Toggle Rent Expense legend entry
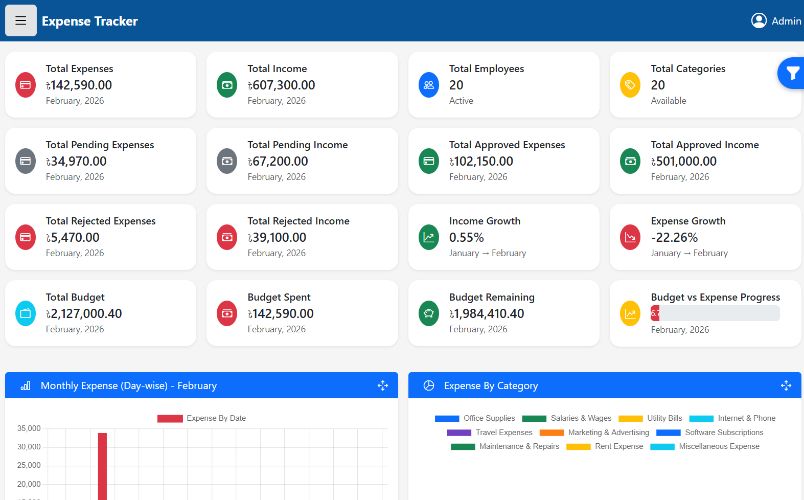The image size is (804, 500). point(605,446)
